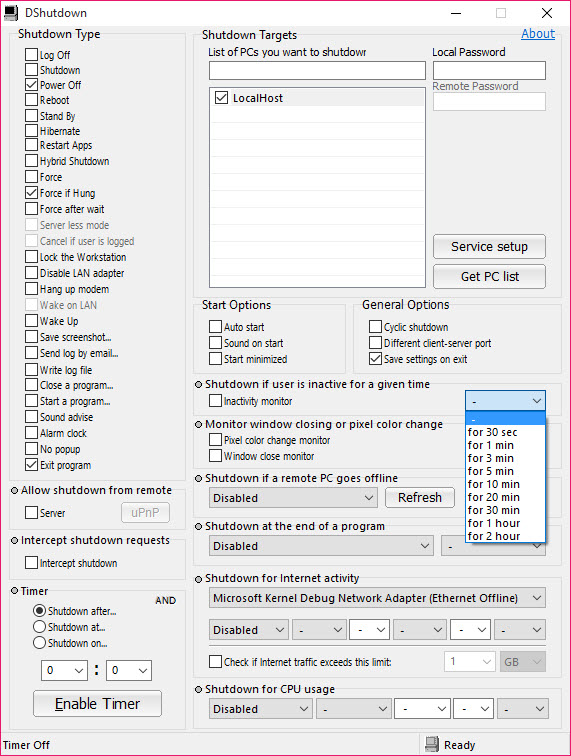
Task: Click the Local Password input field
Action: [489, 70]
